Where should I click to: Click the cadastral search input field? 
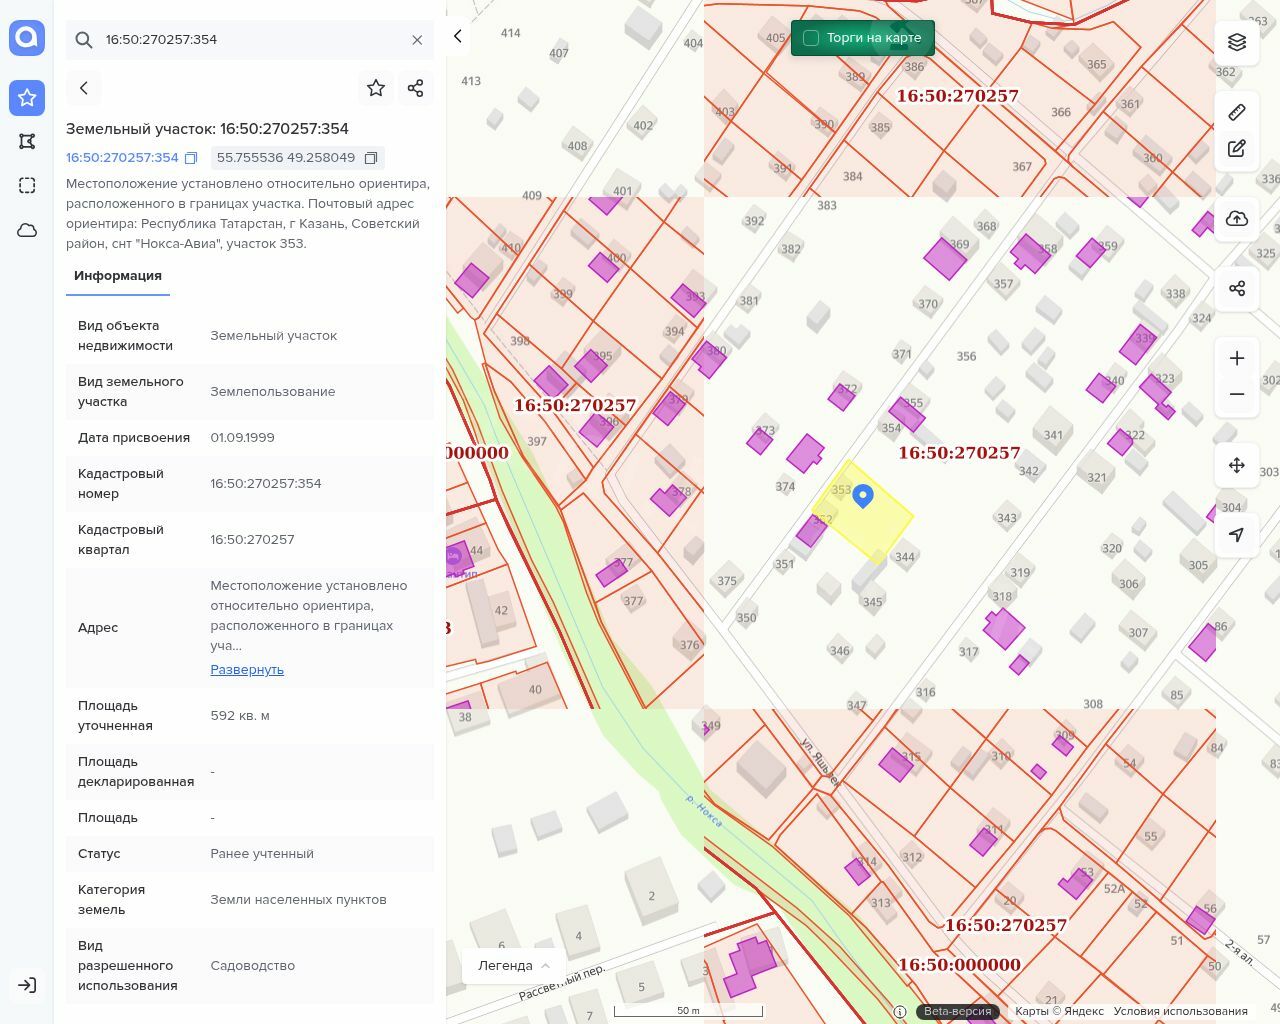(x=250, y=40)
